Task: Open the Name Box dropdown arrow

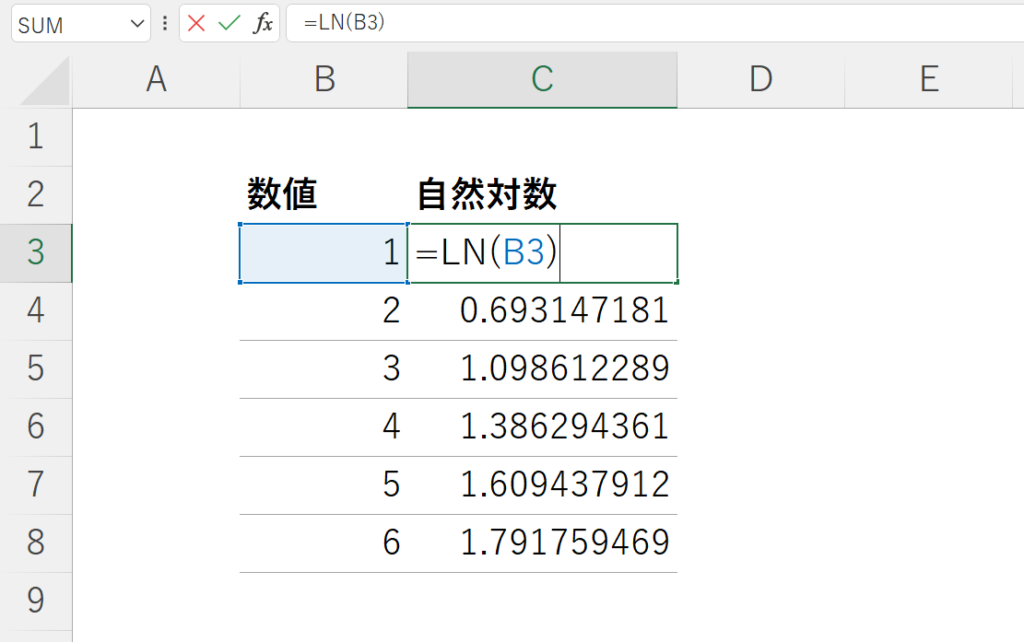Action: coord(136,24)
